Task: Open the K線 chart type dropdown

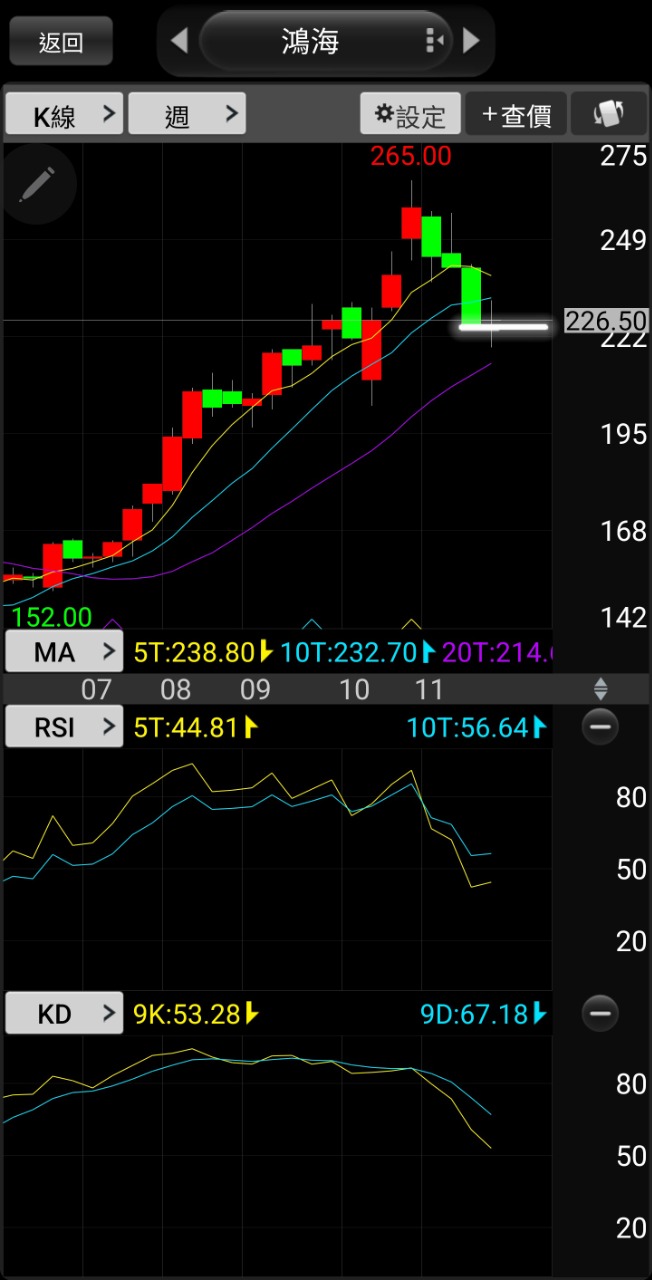Action: point(64,114)
